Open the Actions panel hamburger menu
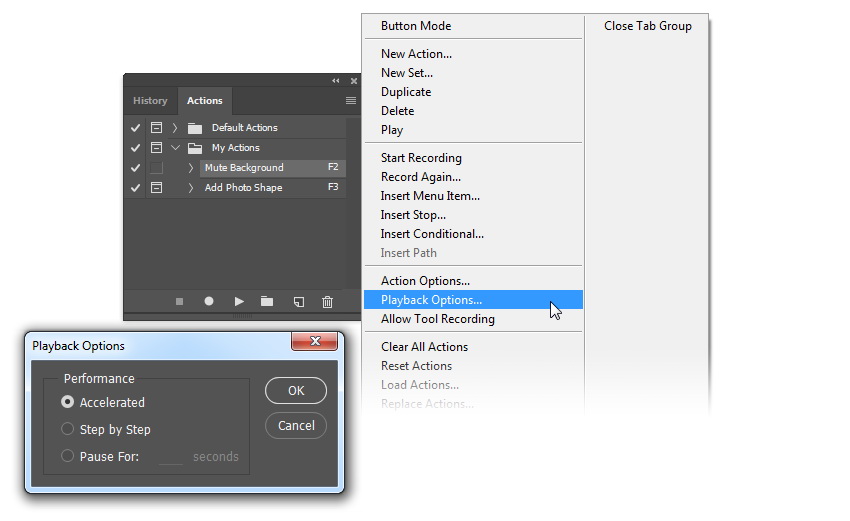 pos(351,100)
